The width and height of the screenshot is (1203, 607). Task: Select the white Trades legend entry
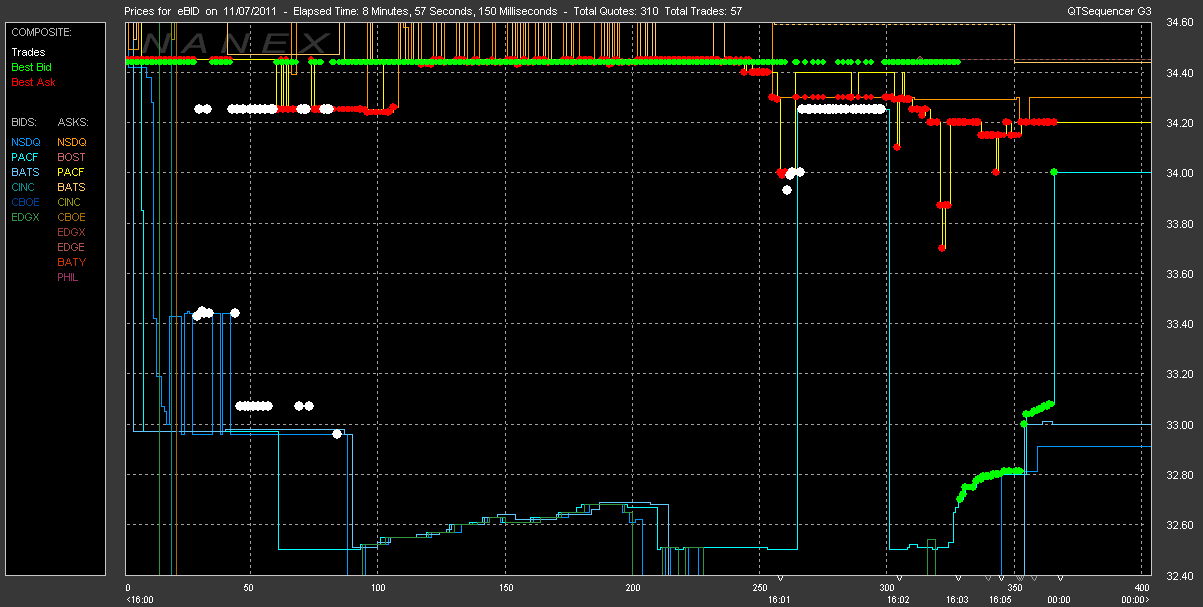pyautogui.click(x=27, y=52)
